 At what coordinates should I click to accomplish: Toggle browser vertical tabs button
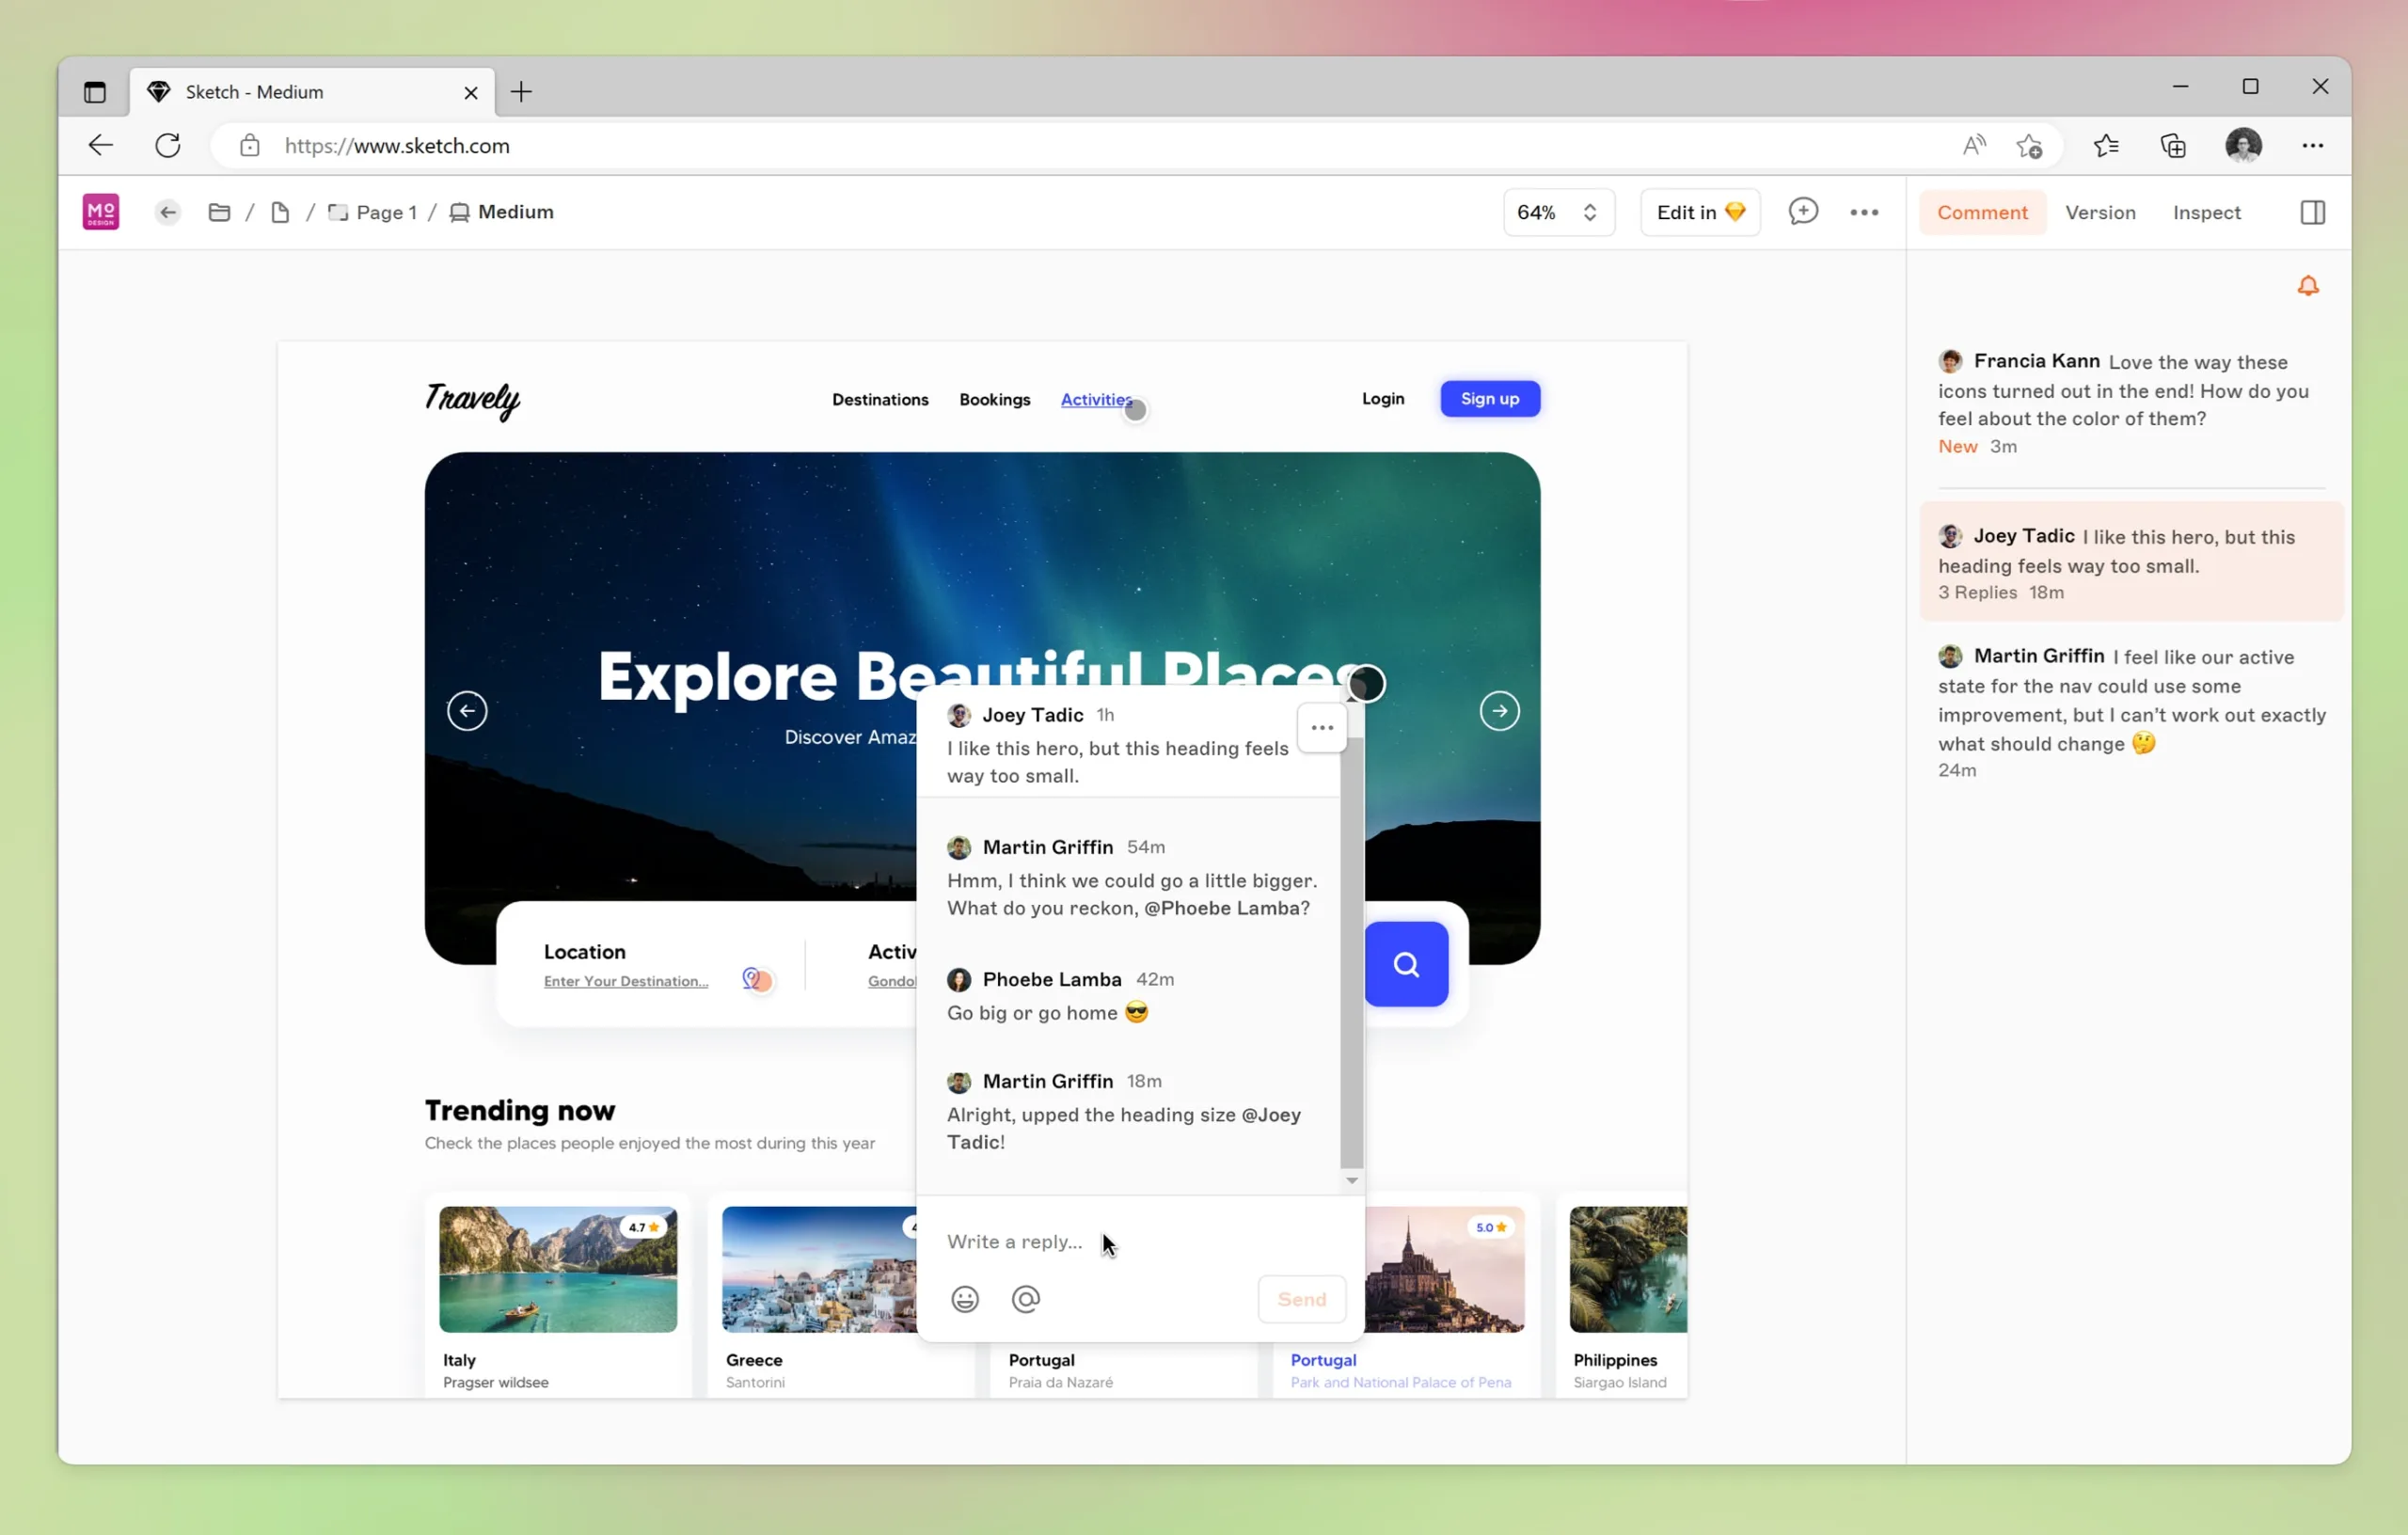click(95, 92)
